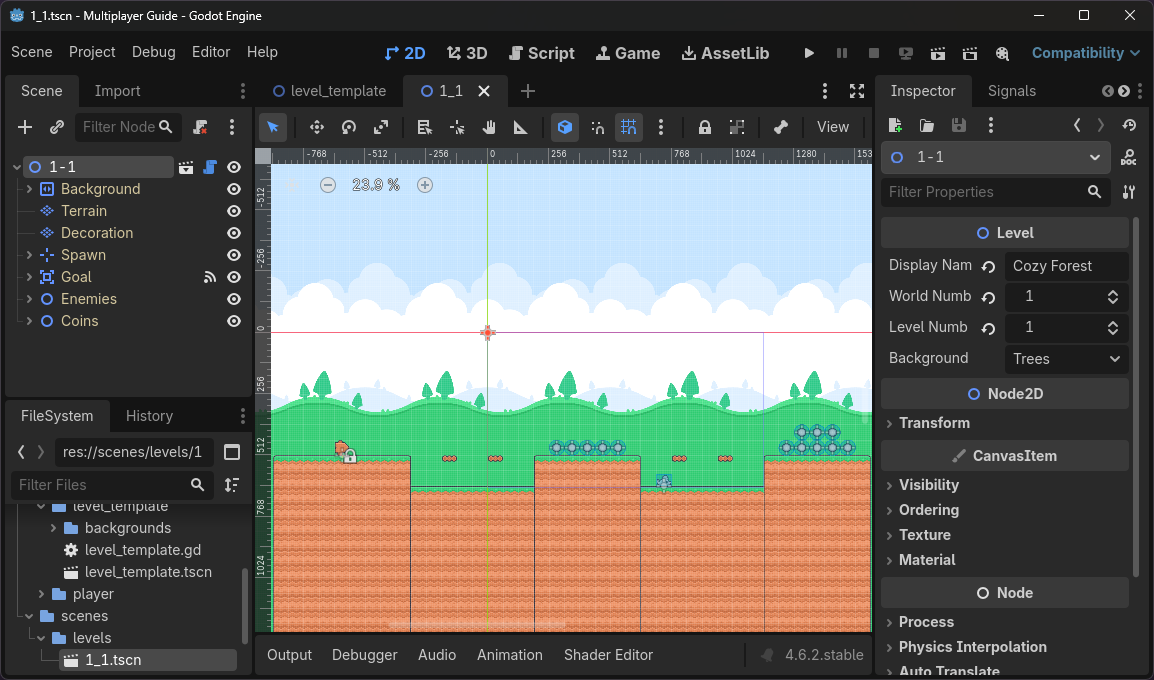
Task: Activate the Rotate Mode tool
Action: [349, 127]
